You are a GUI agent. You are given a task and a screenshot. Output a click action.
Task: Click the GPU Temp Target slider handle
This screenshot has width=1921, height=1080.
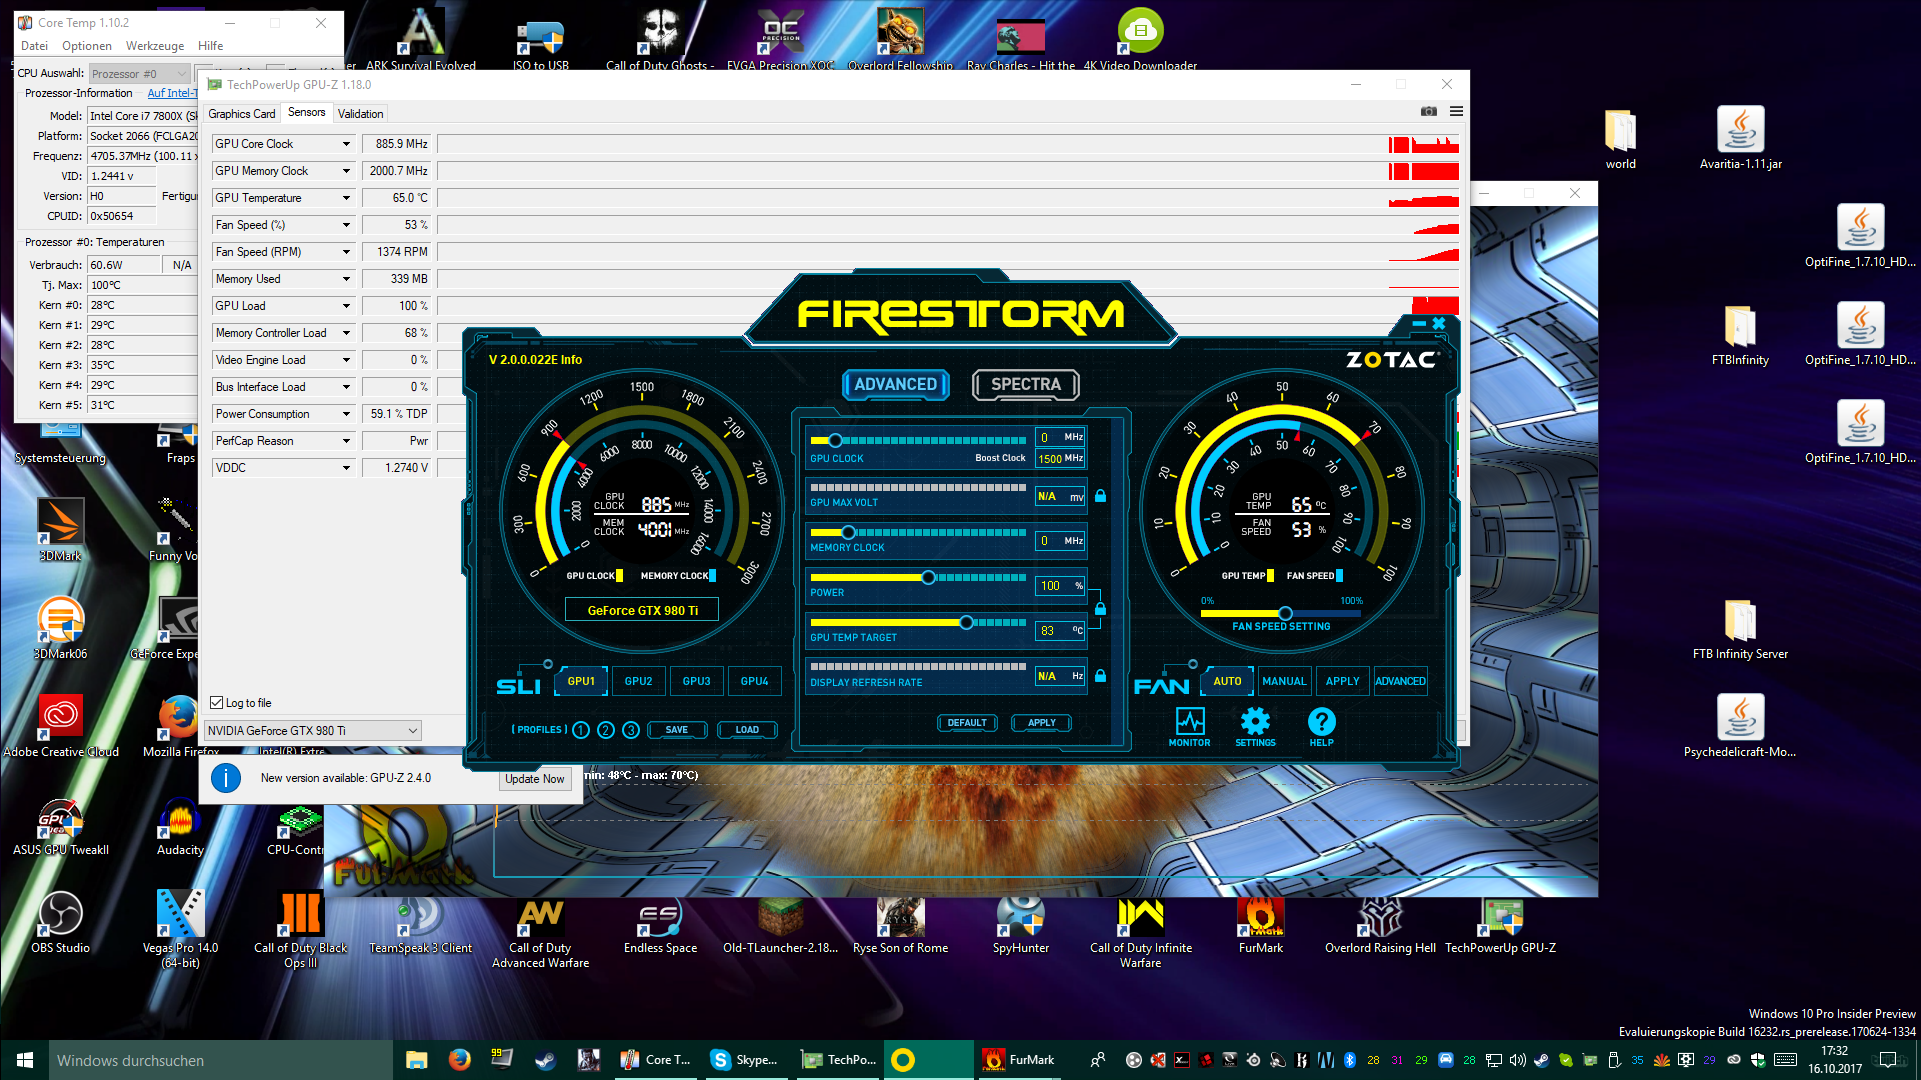(966, 622)
